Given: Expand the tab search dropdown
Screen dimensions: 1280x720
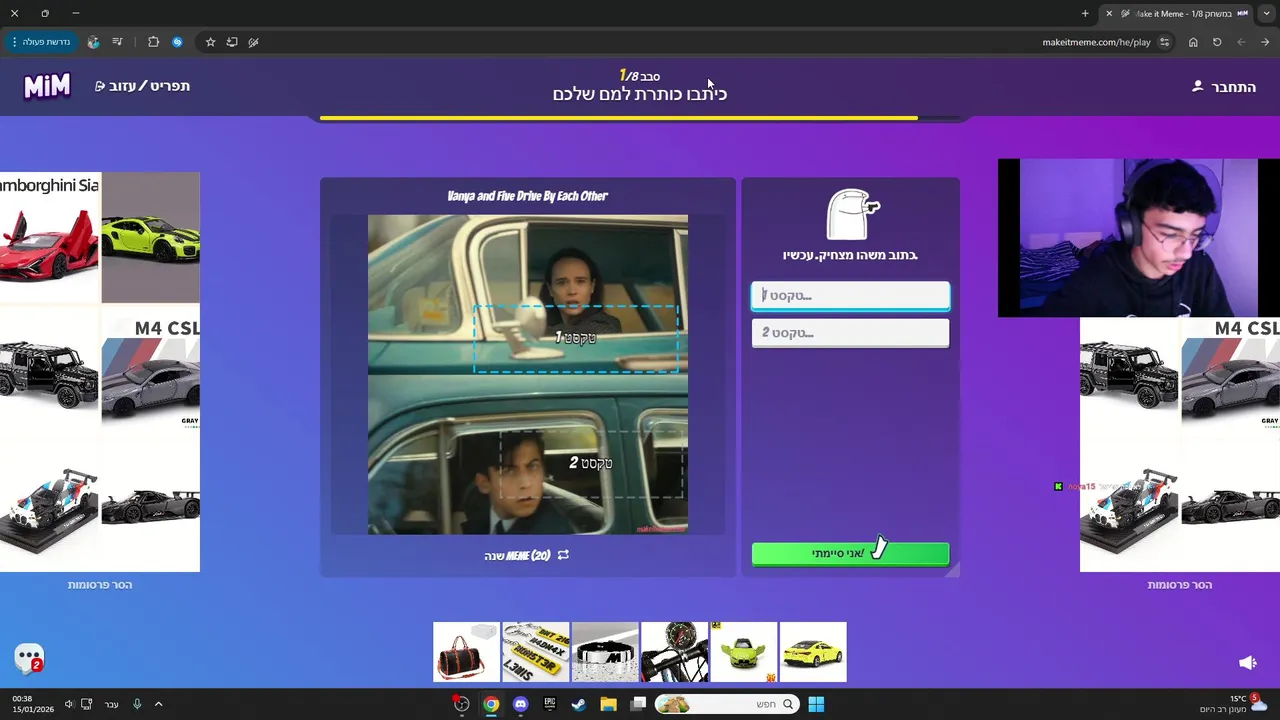Looking at the screenshot, I should click(x=1267, y=13).
